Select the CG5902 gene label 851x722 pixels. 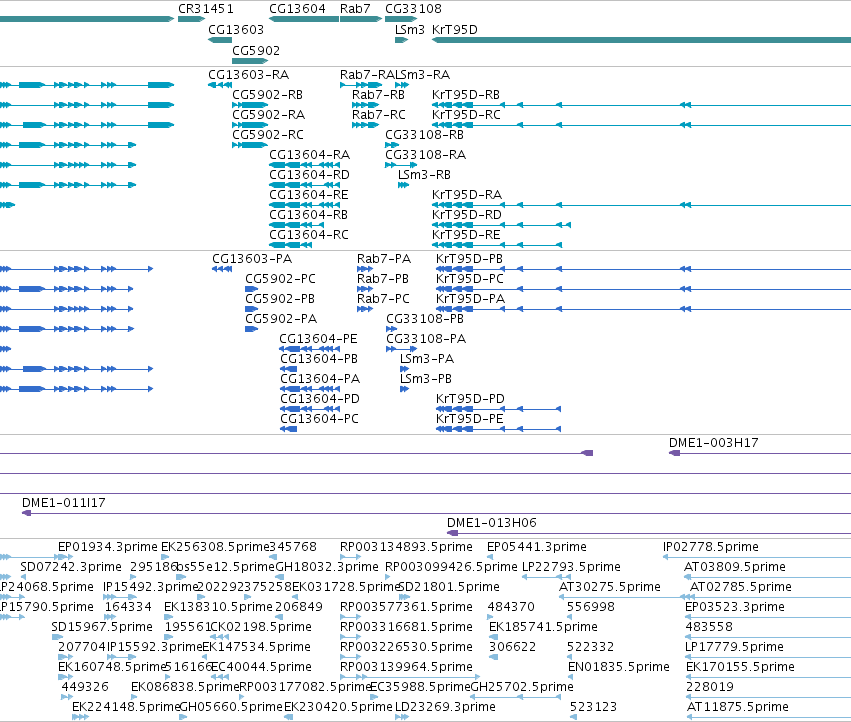click(256, 50)
